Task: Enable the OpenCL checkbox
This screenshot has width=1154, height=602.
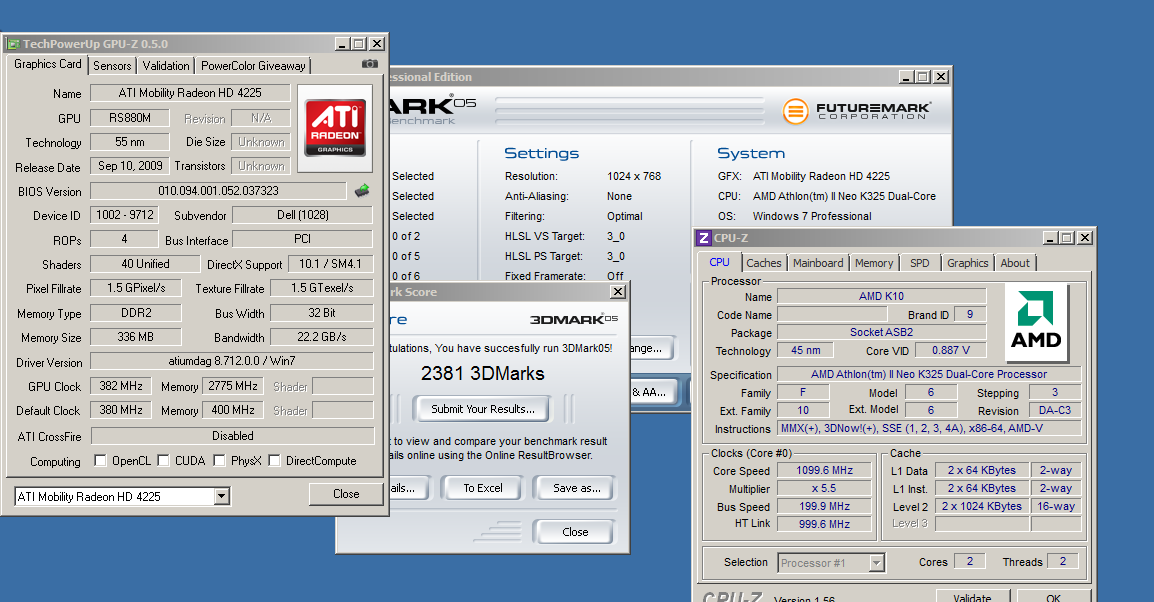Action: click(100, 461)
